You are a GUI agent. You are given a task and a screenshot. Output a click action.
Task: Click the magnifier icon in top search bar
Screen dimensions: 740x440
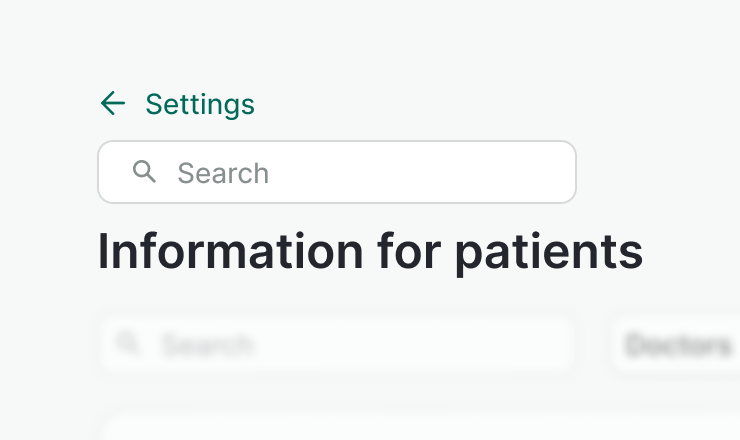(145, 172)
